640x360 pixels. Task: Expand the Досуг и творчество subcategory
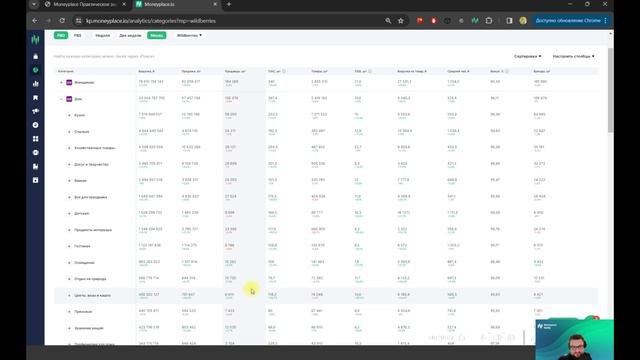coord(69,164)
